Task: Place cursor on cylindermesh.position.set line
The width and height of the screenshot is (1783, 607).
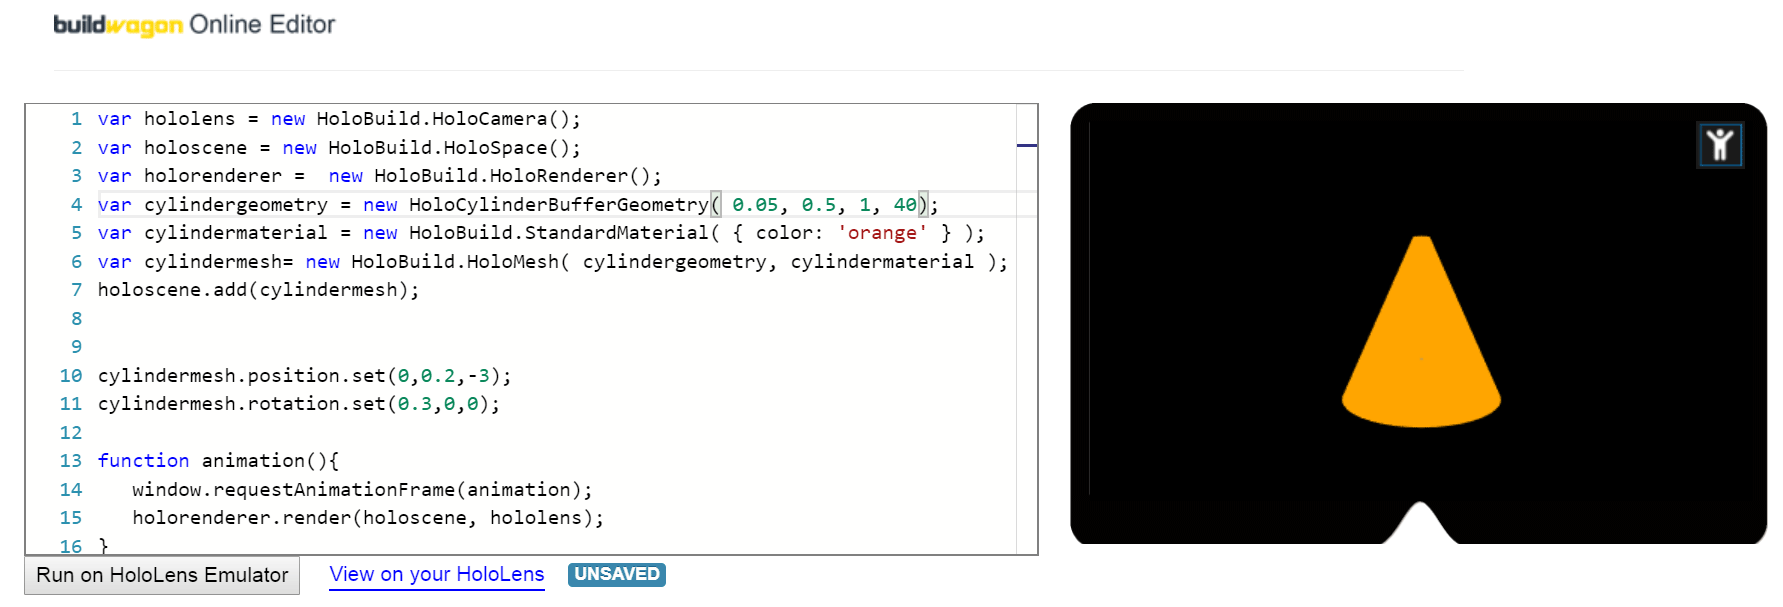Action: coord(304,376)
